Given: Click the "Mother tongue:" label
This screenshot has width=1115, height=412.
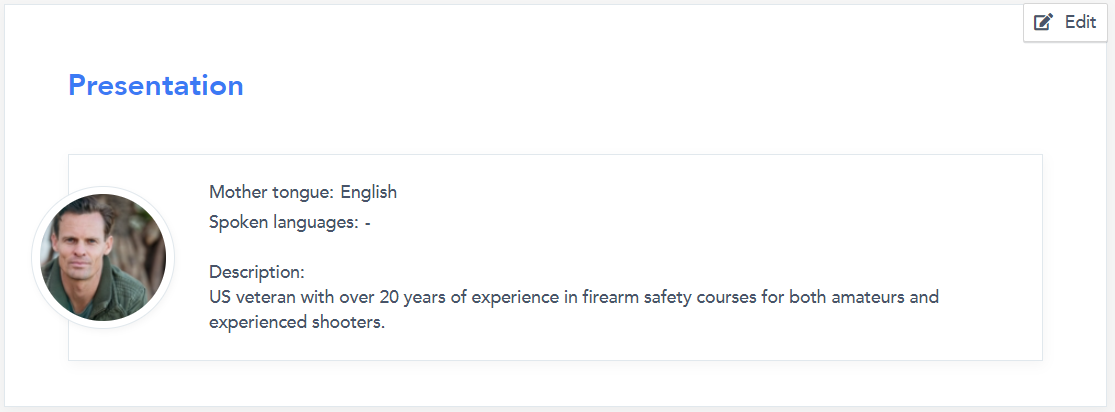Looking at the screenshot, I should coord(271,192).
